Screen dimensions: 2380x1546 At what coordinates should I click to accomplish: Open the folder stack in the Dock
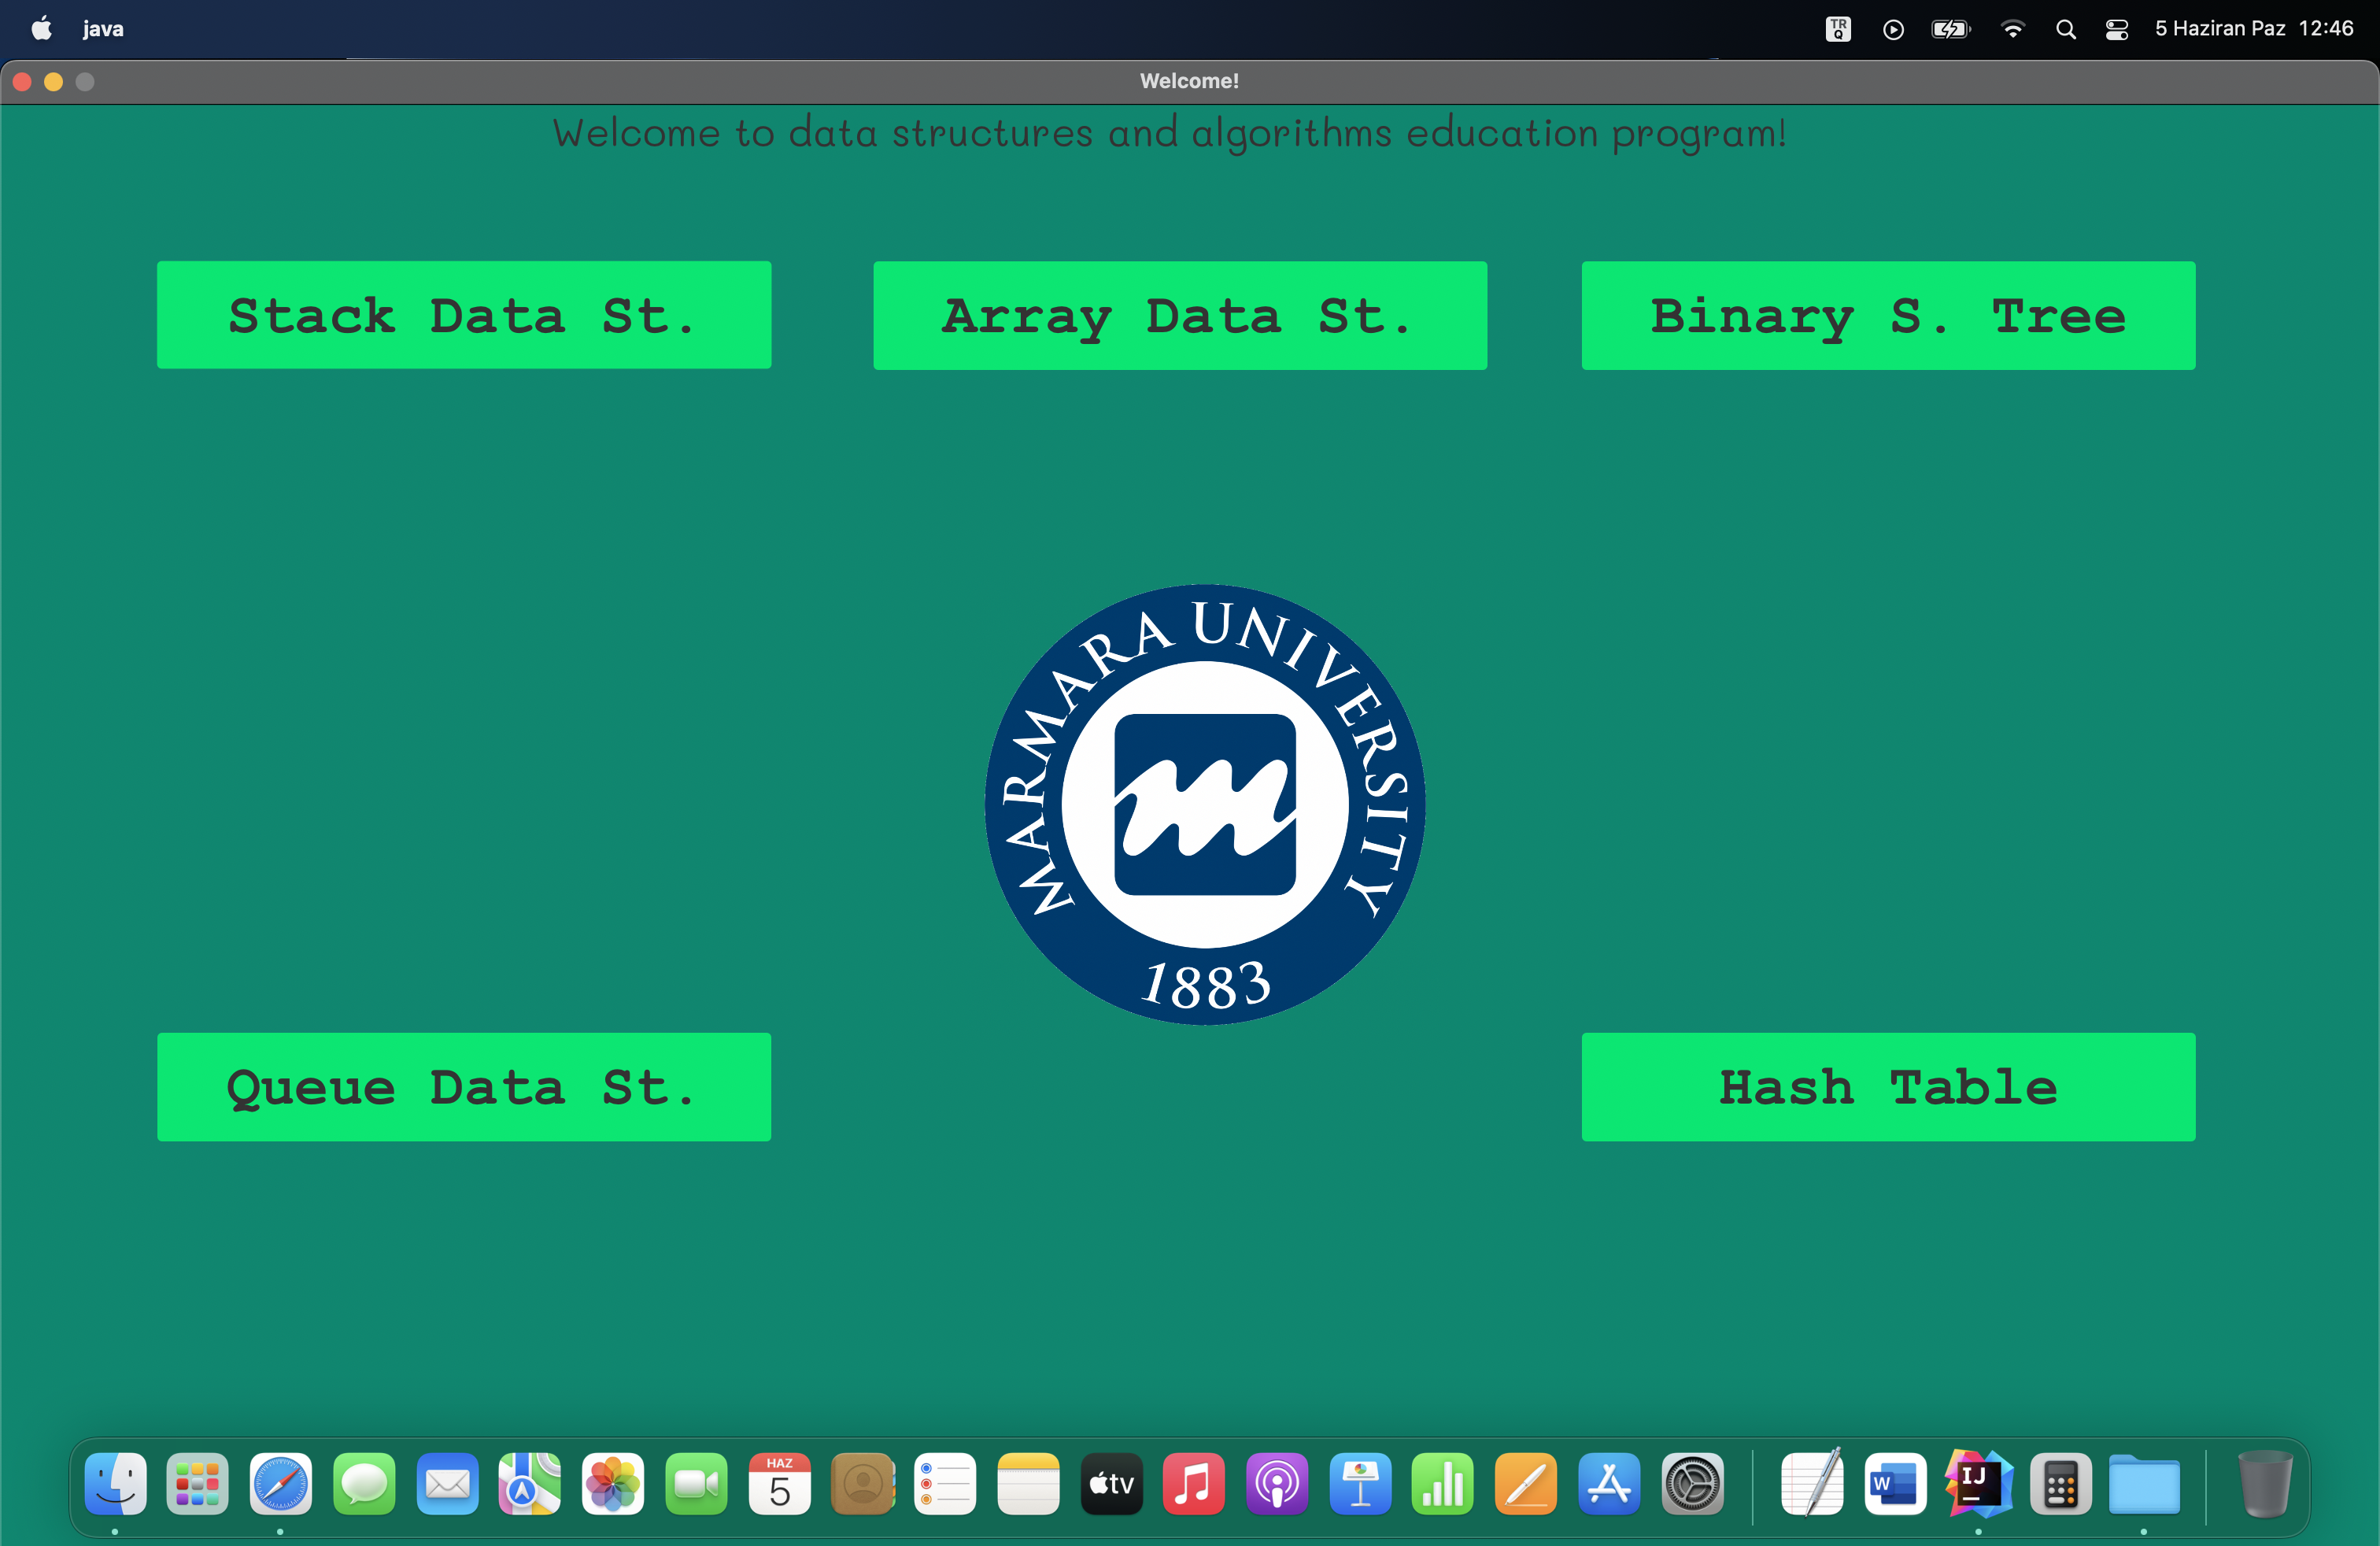[x=2144, y=1483]
